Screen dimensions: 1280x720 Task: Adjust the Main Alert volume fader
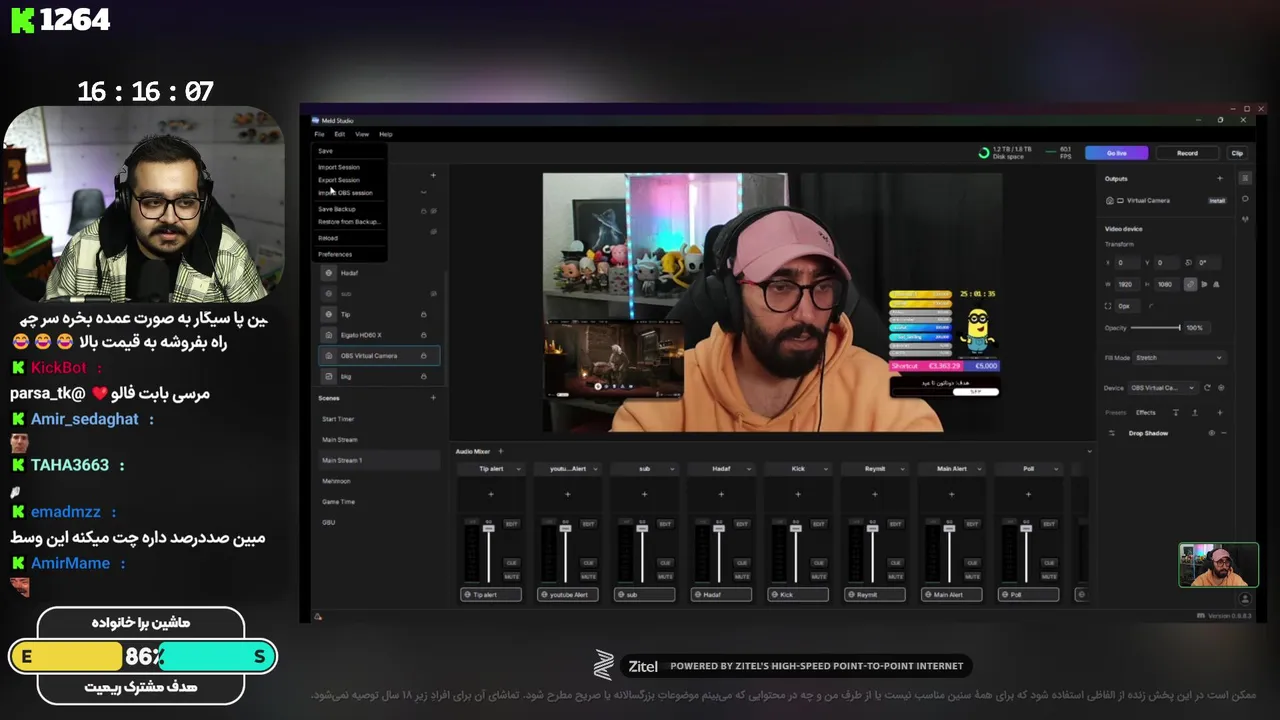949,528
